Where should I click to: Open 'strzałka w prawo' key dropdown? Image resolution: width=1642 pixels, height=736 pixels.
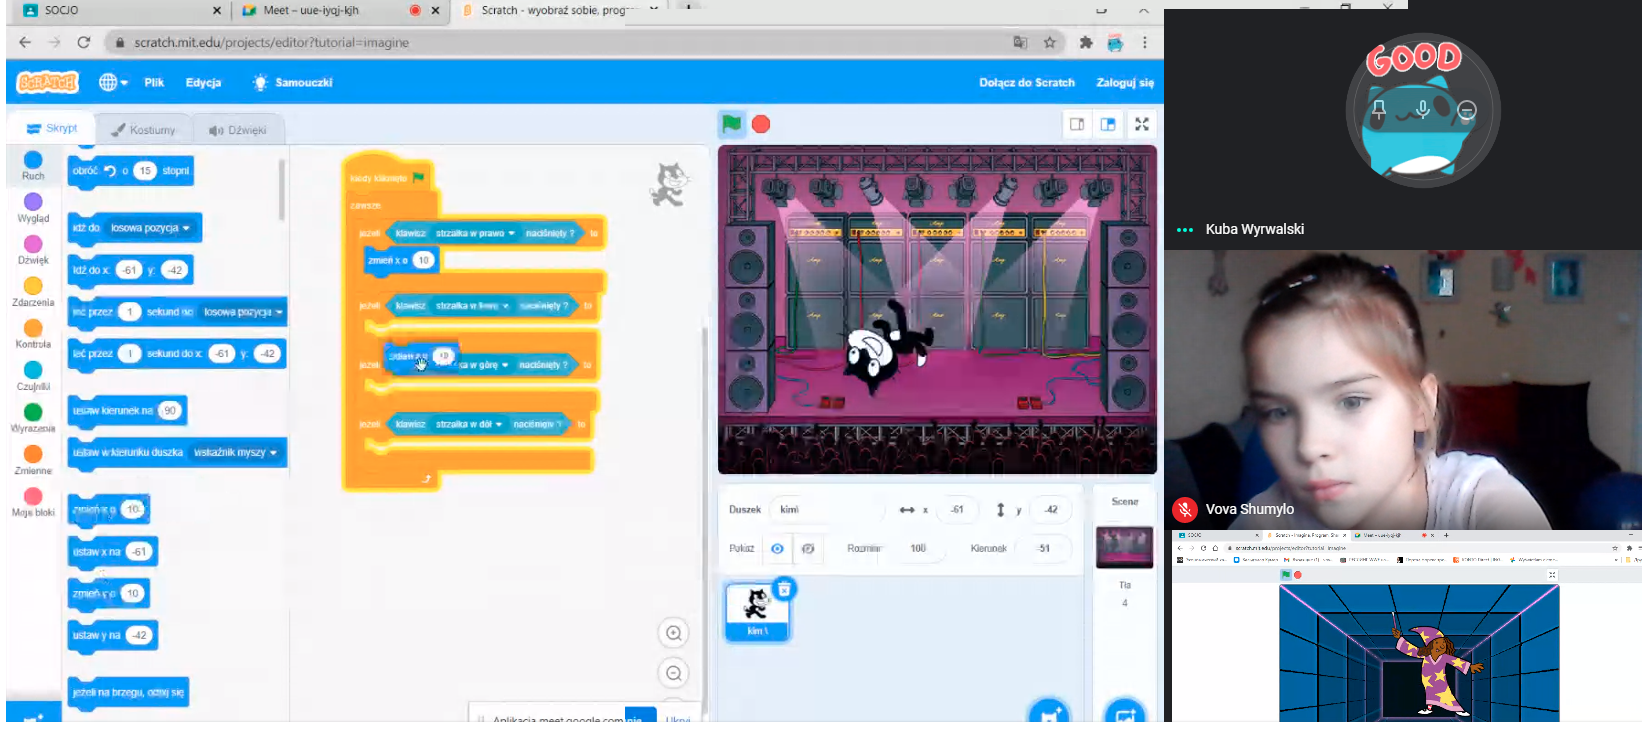click(475, 233)
